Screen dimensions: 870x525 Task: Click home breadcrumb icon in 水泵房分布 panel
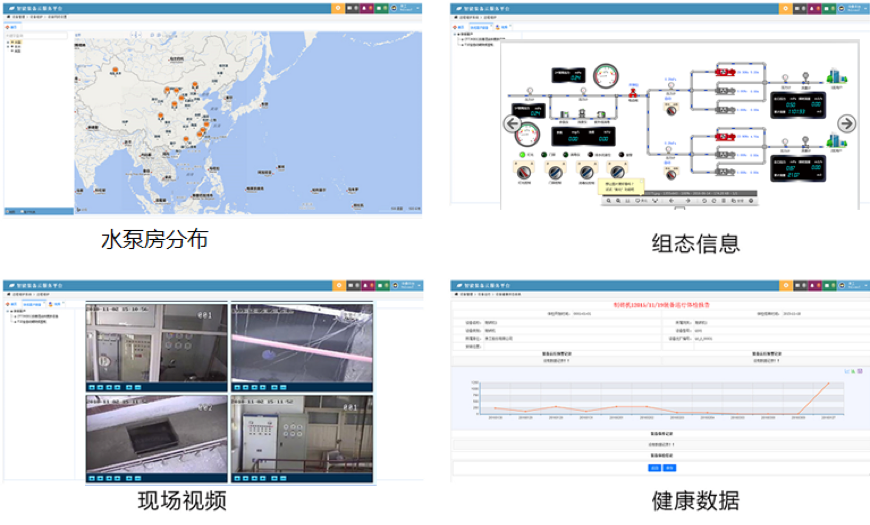[8, 17]
